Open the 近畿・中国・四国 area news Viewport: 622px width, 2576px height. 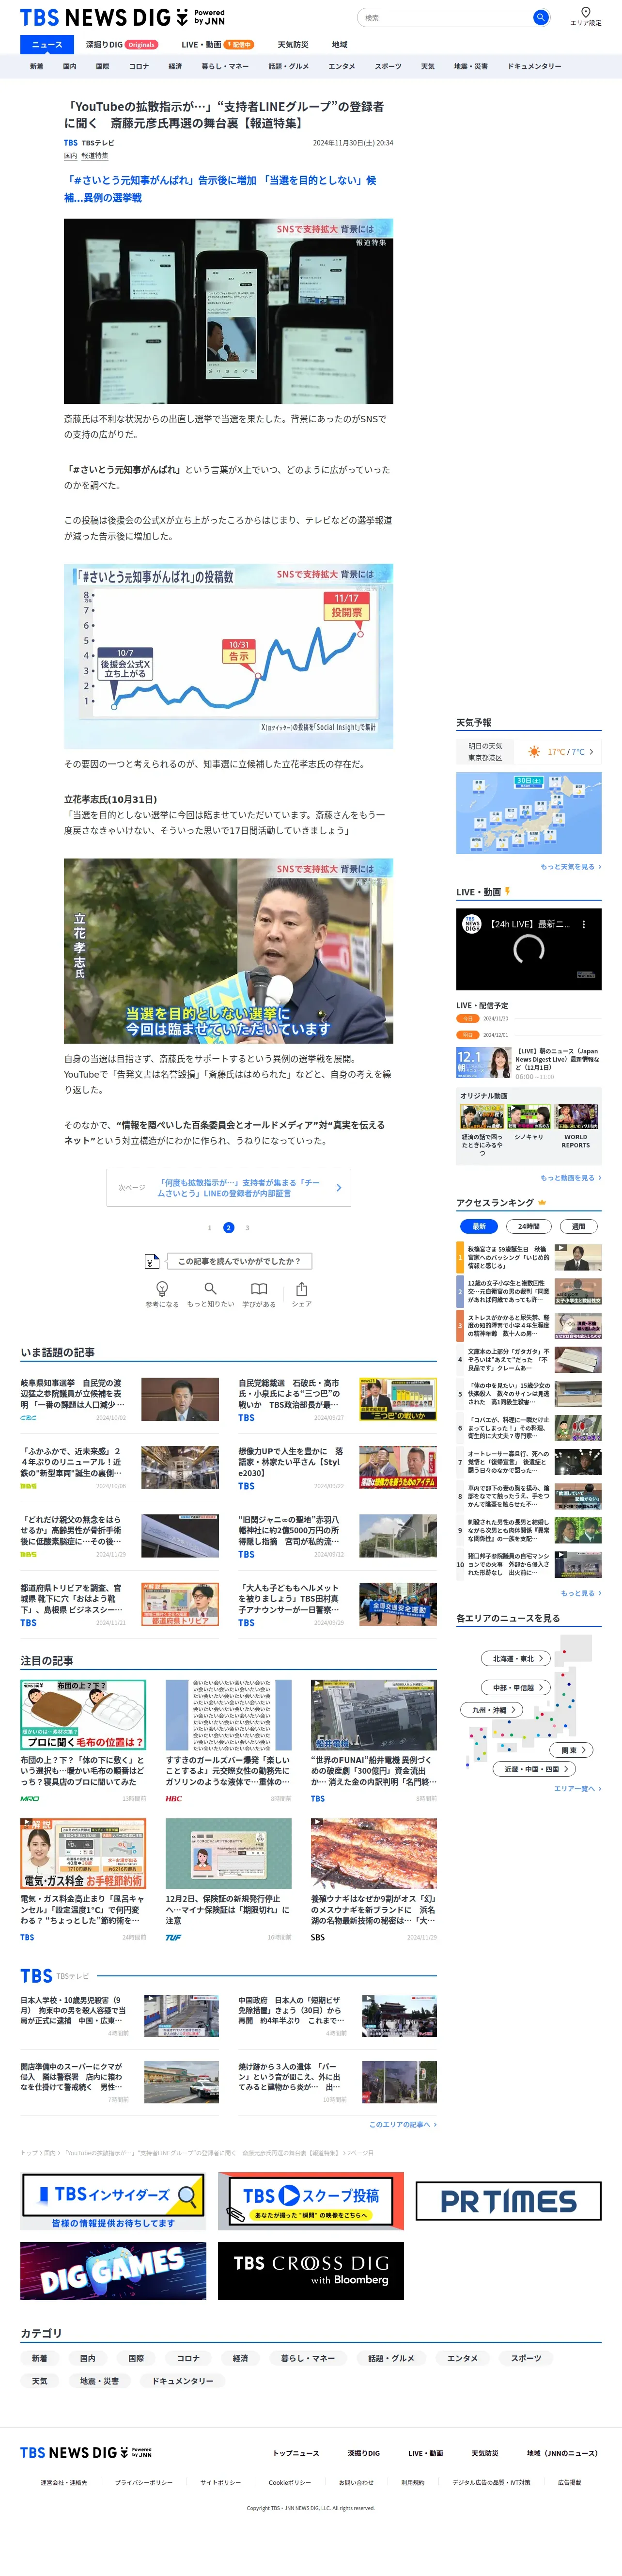click(x=534, y=1769)
